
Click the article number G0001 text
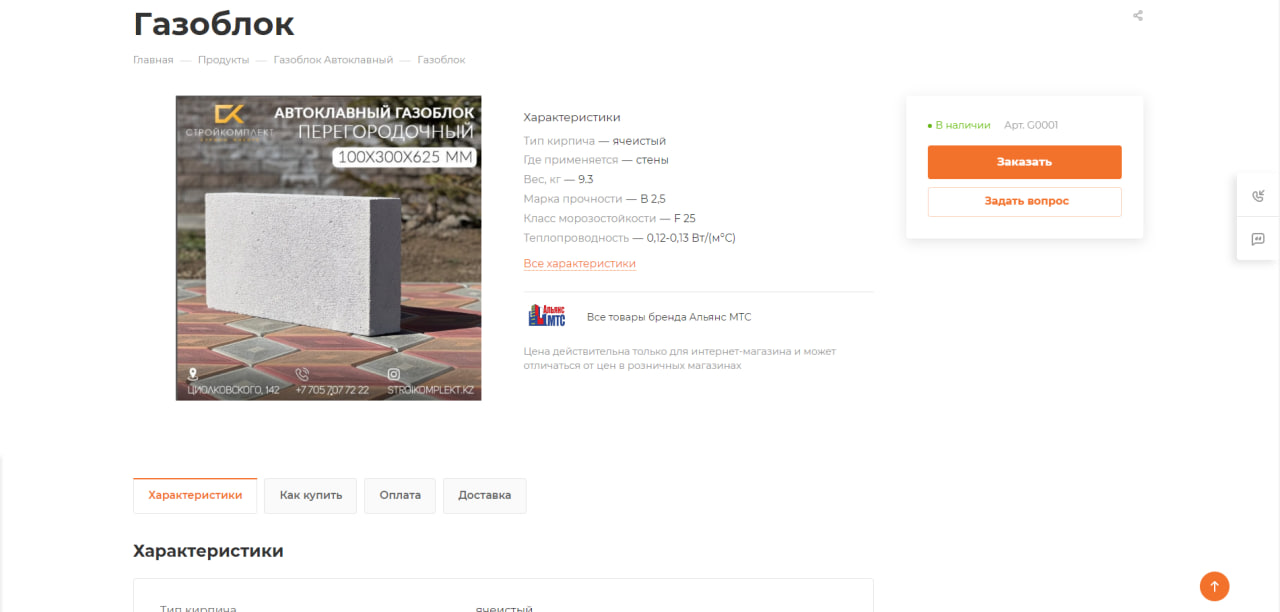pyautogui.click(x=1031, y=125)
